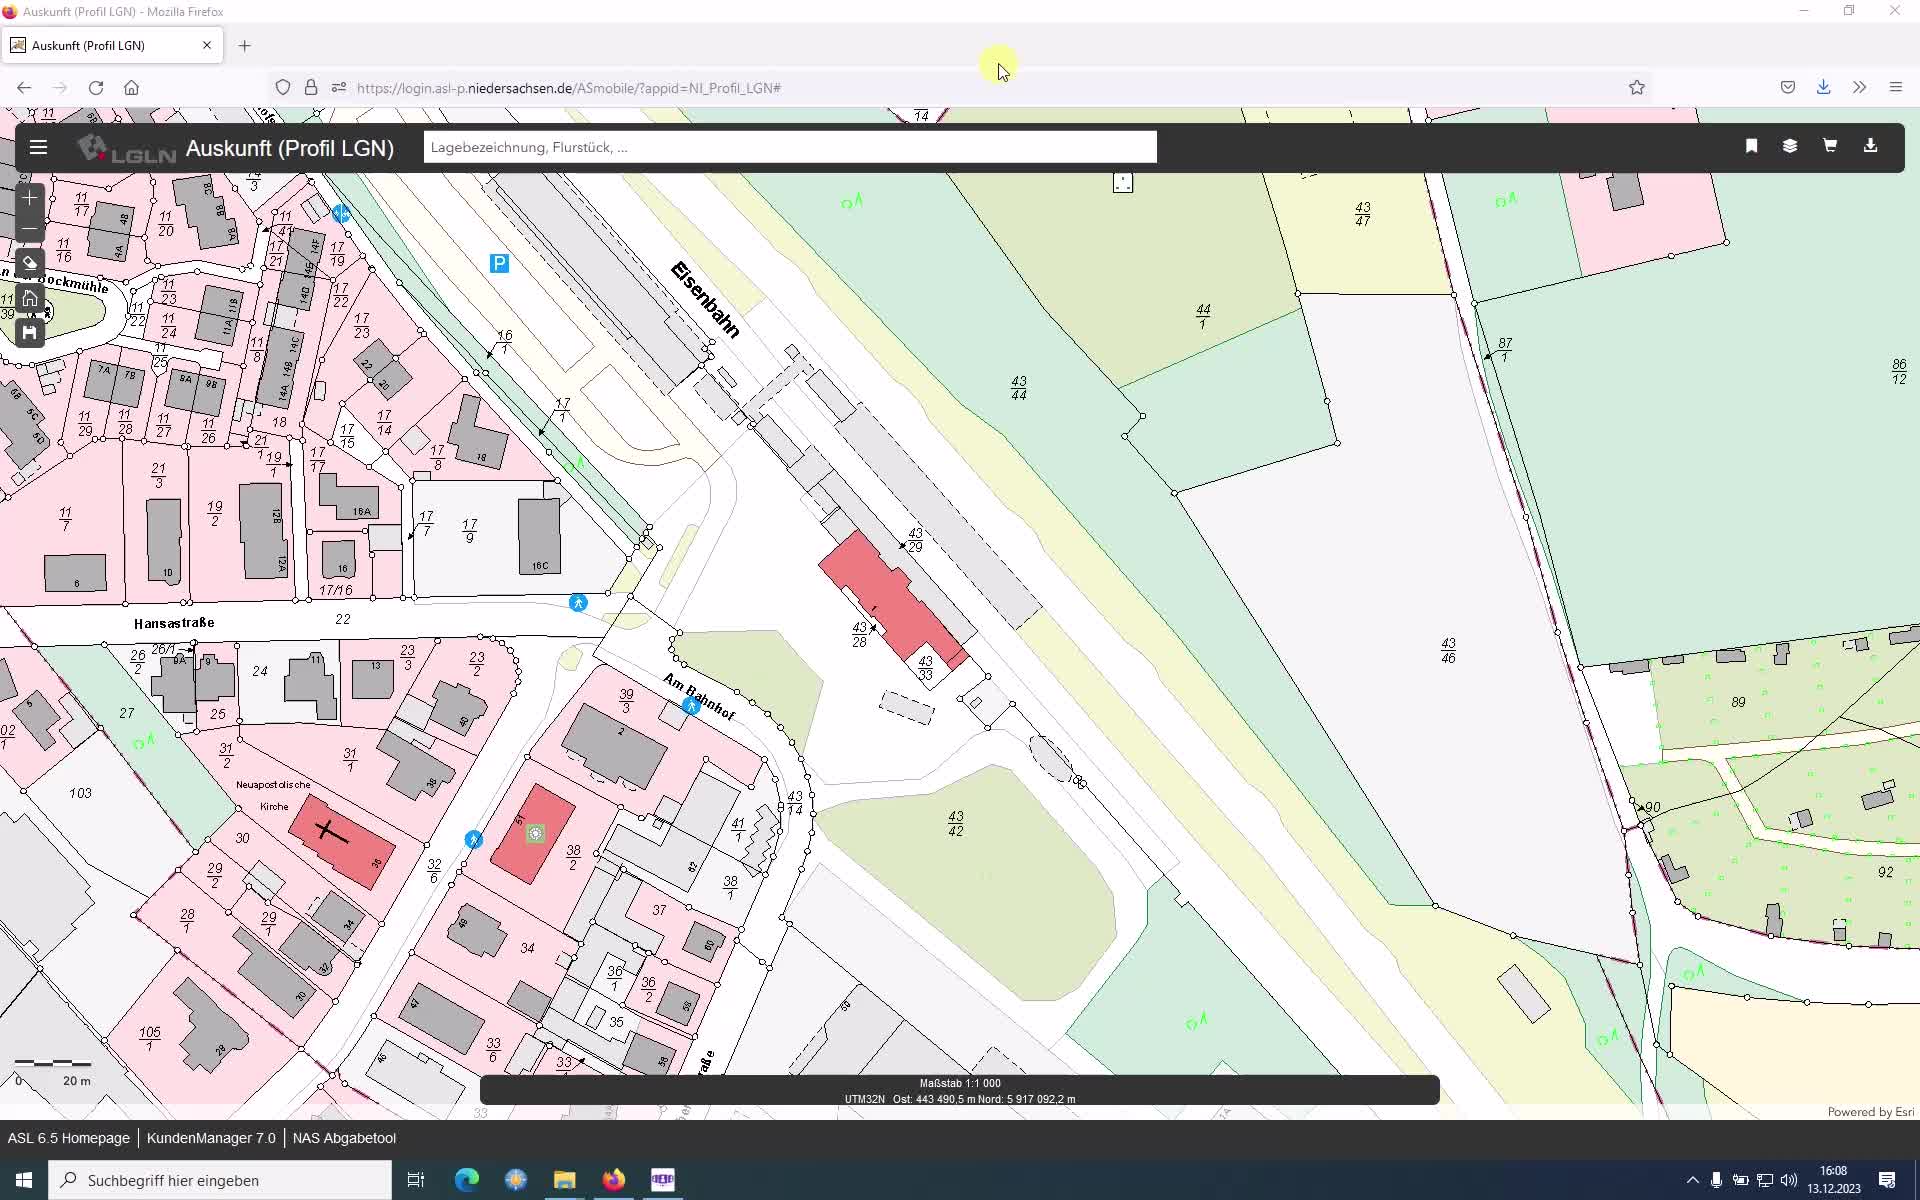The image size is (1920, 1200).
Task: Click the search field Lagebezeichnung, Flurstück
Action: 790,147
